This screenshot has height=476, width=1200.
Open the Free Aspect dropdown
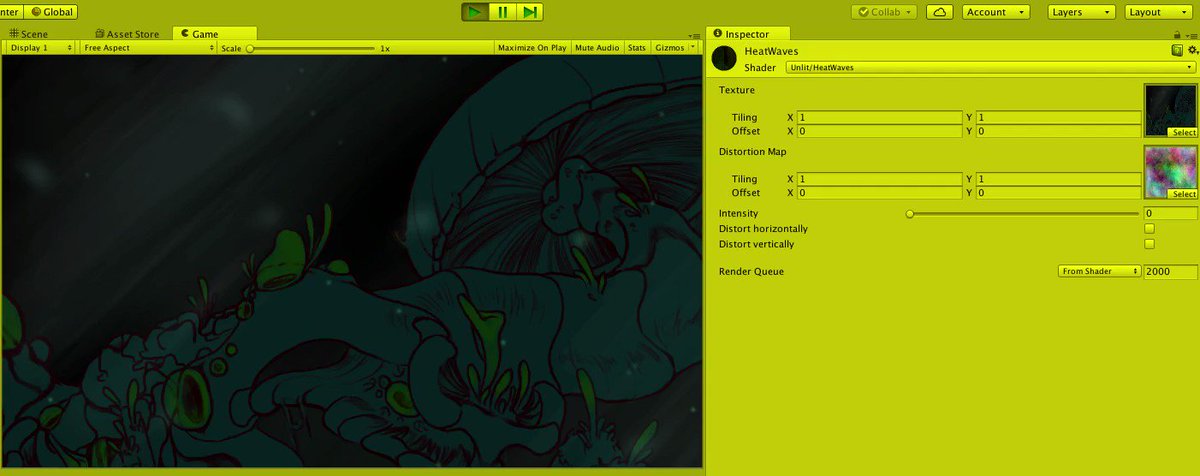146,47
